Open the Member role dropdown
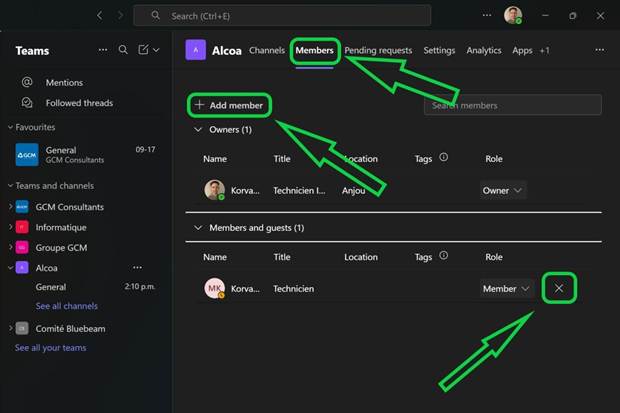The width and height of the screenshot is (620, 413). (506, 288)
